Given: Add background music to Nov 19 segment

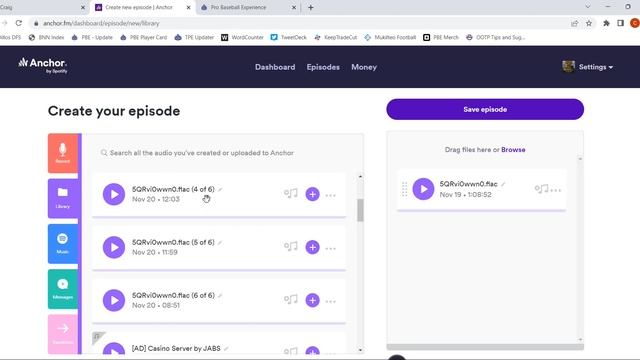Looking at the screenshot, I should 541,189.
